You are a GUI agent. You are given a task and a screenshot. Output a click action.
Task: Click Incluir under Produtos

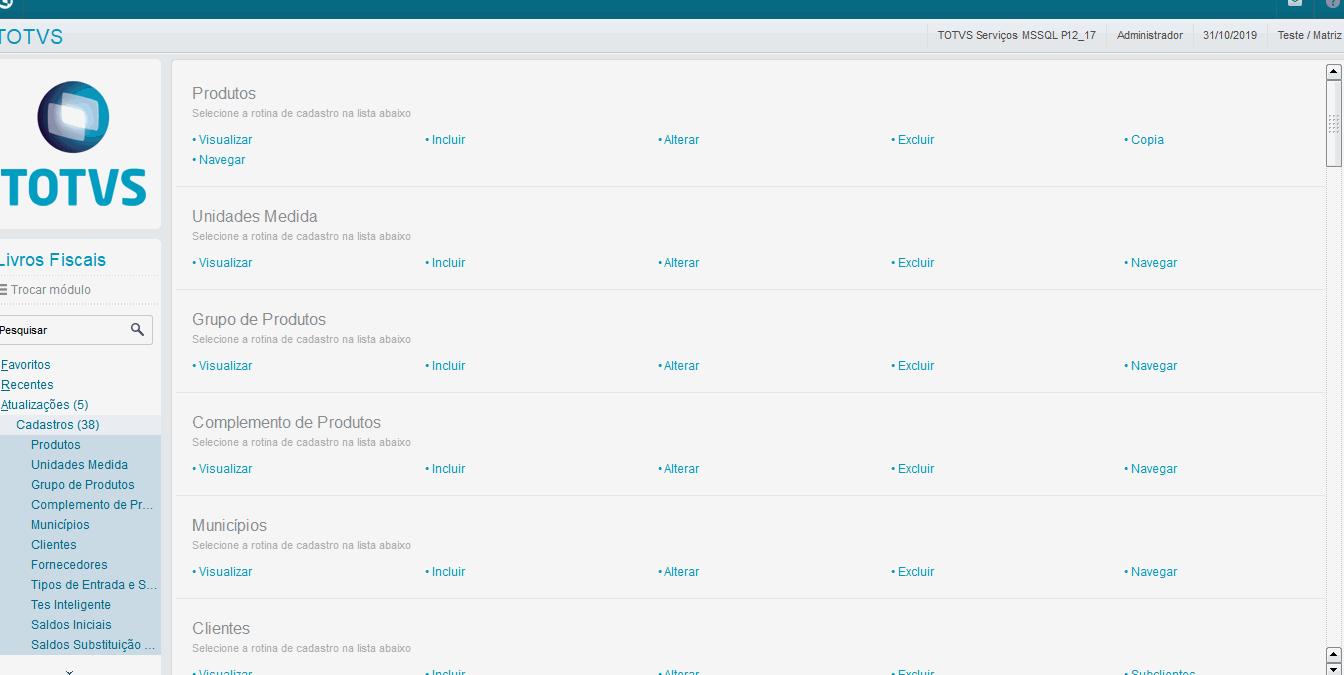448,140
